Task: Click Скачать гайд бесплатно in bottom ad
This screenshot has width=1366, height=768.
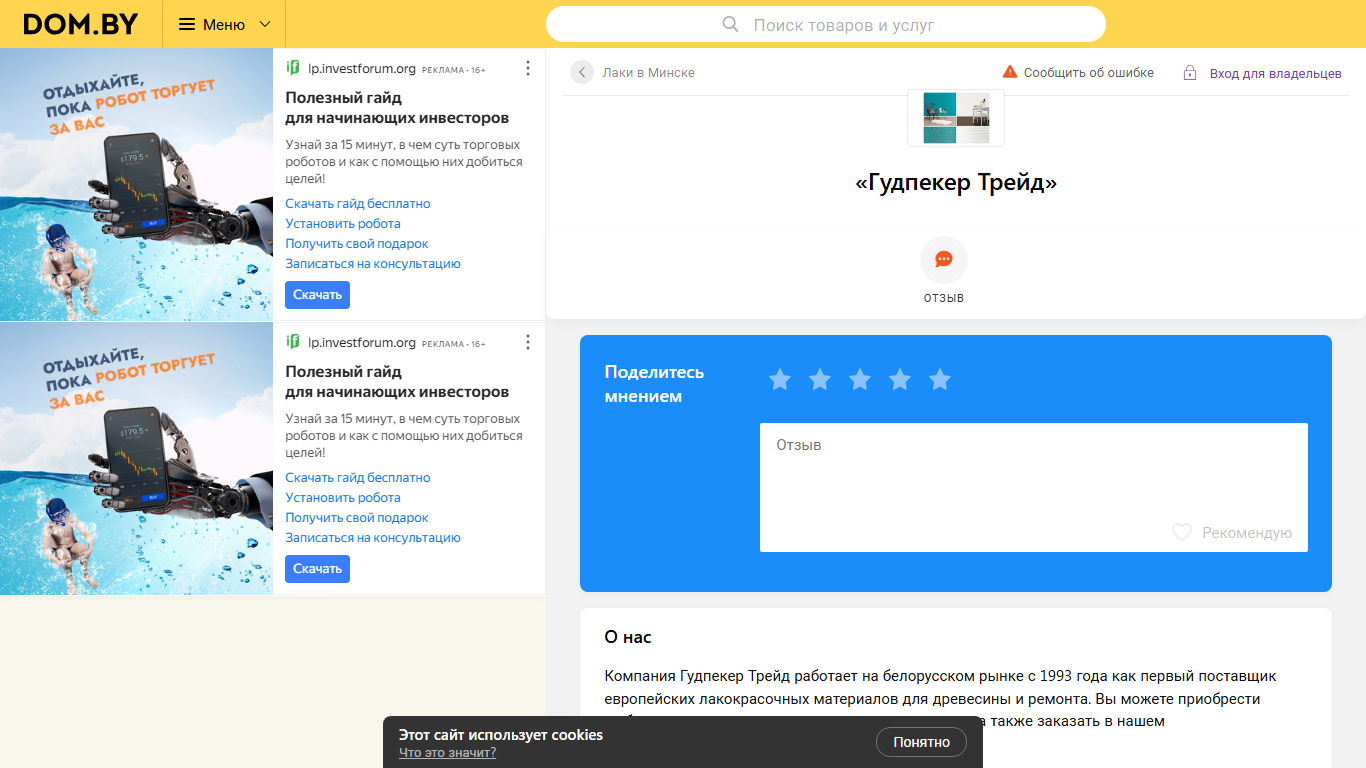Action: pos(358,477)
